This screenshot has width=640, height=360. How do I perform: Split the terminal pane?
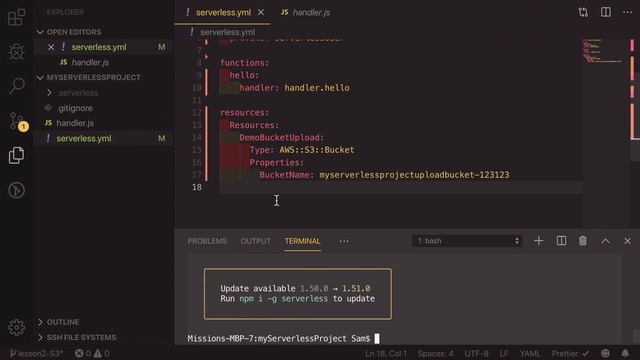561,241
